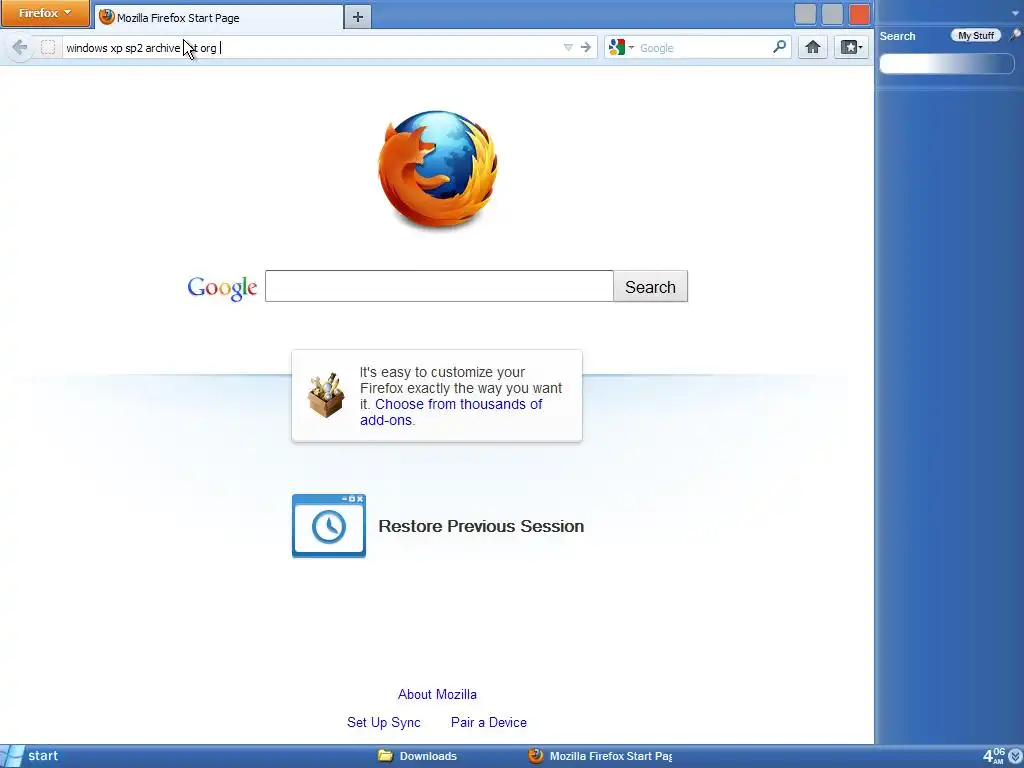Click the Go arrow in address bar
Image resolution: width=1024 pixels, height=768 pixels.
pyautogui.click(x=586, y=48)
